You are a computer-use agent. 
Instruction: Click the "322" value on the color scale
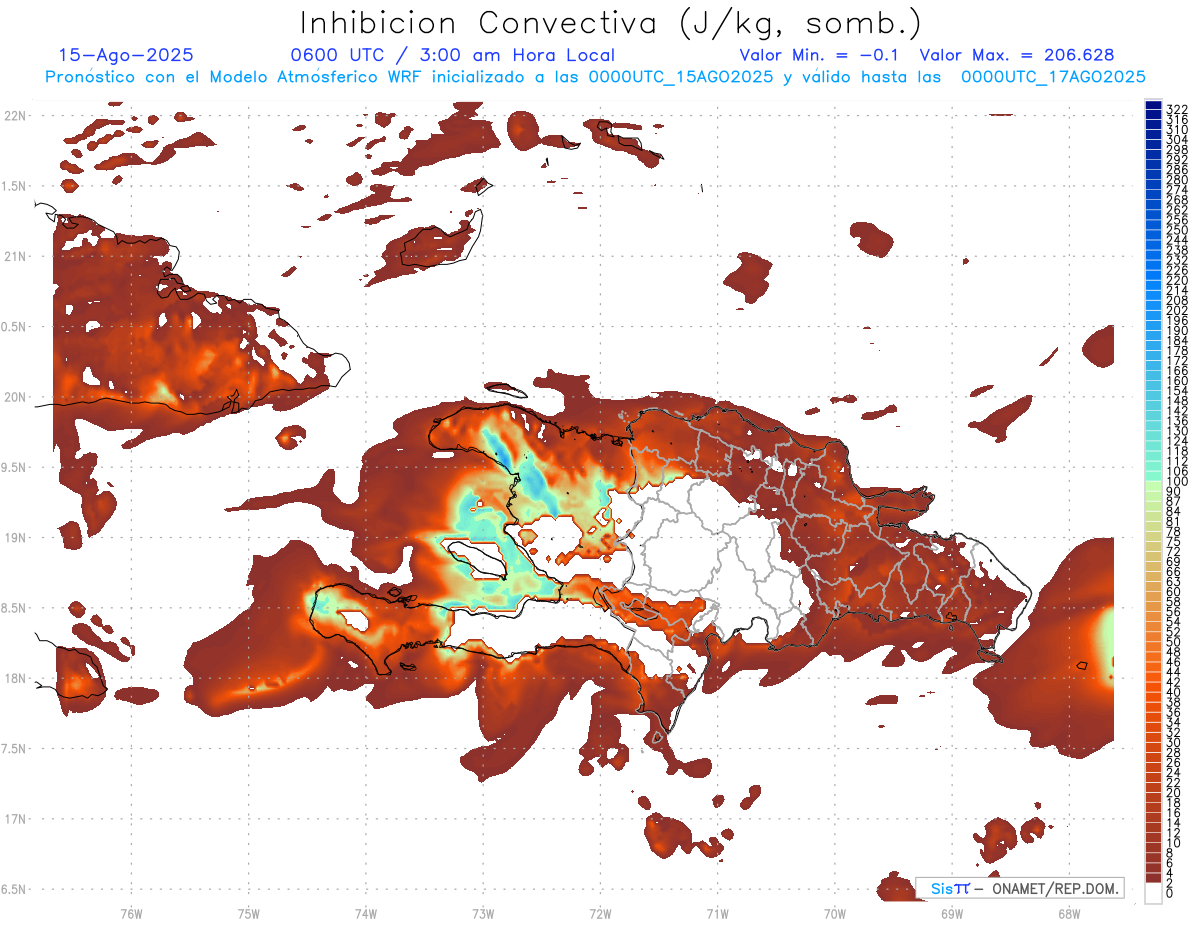1177,109
